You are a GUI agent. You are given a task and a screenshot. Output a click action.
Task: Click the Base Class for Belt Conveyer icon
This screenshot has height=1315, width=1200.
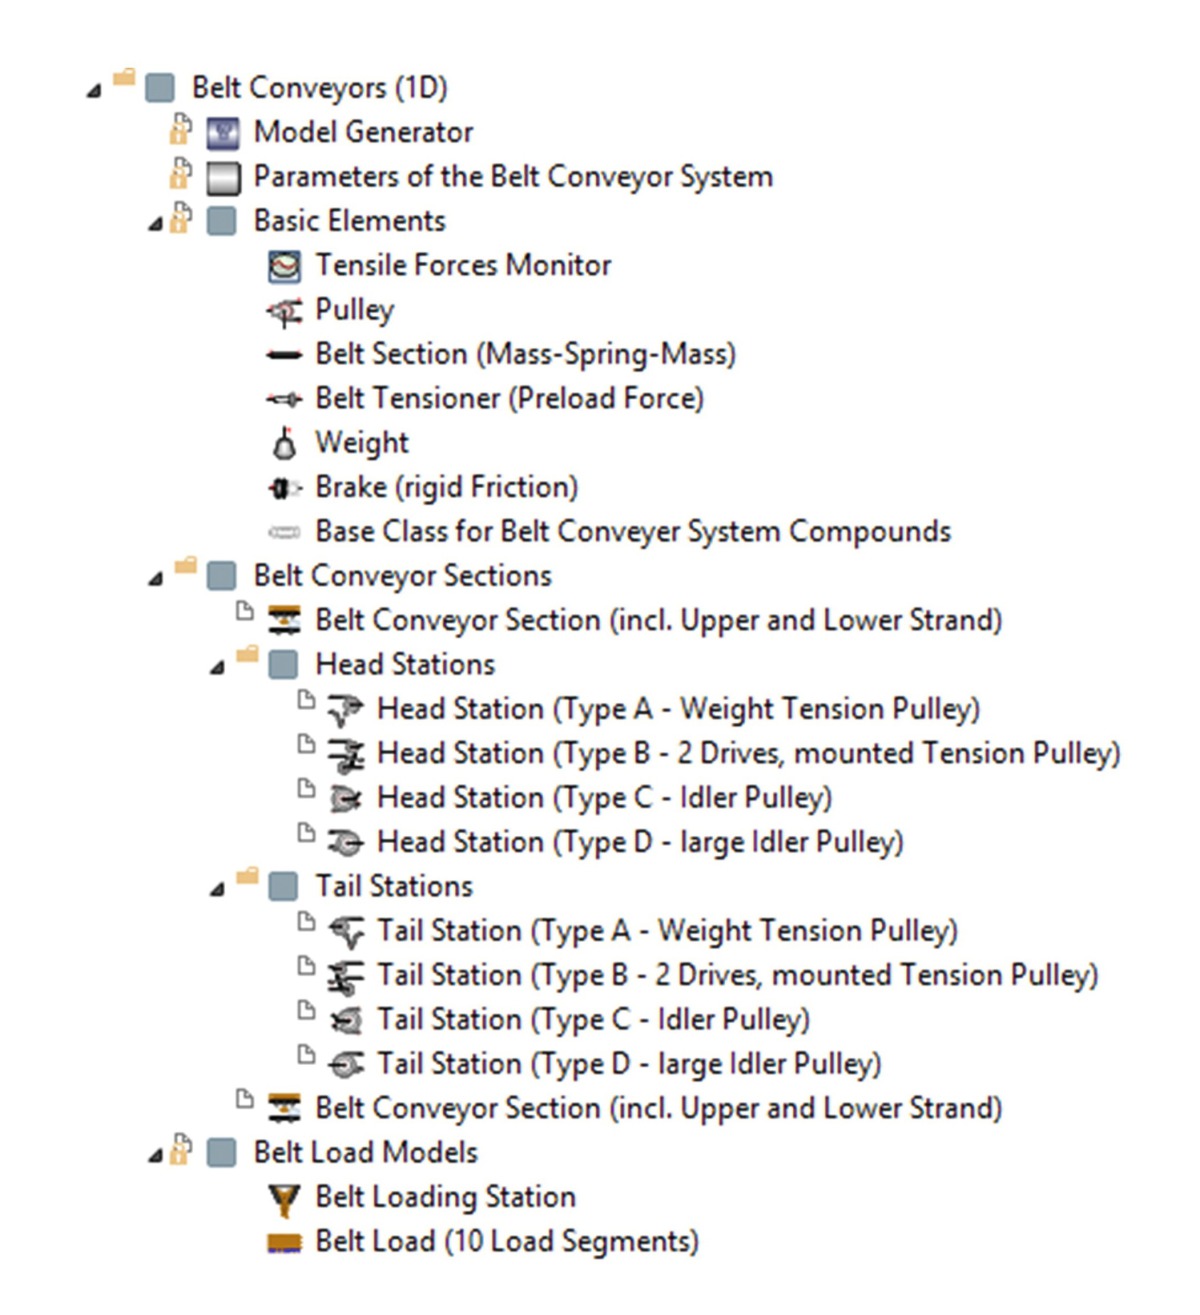click(x=284, y=532)
